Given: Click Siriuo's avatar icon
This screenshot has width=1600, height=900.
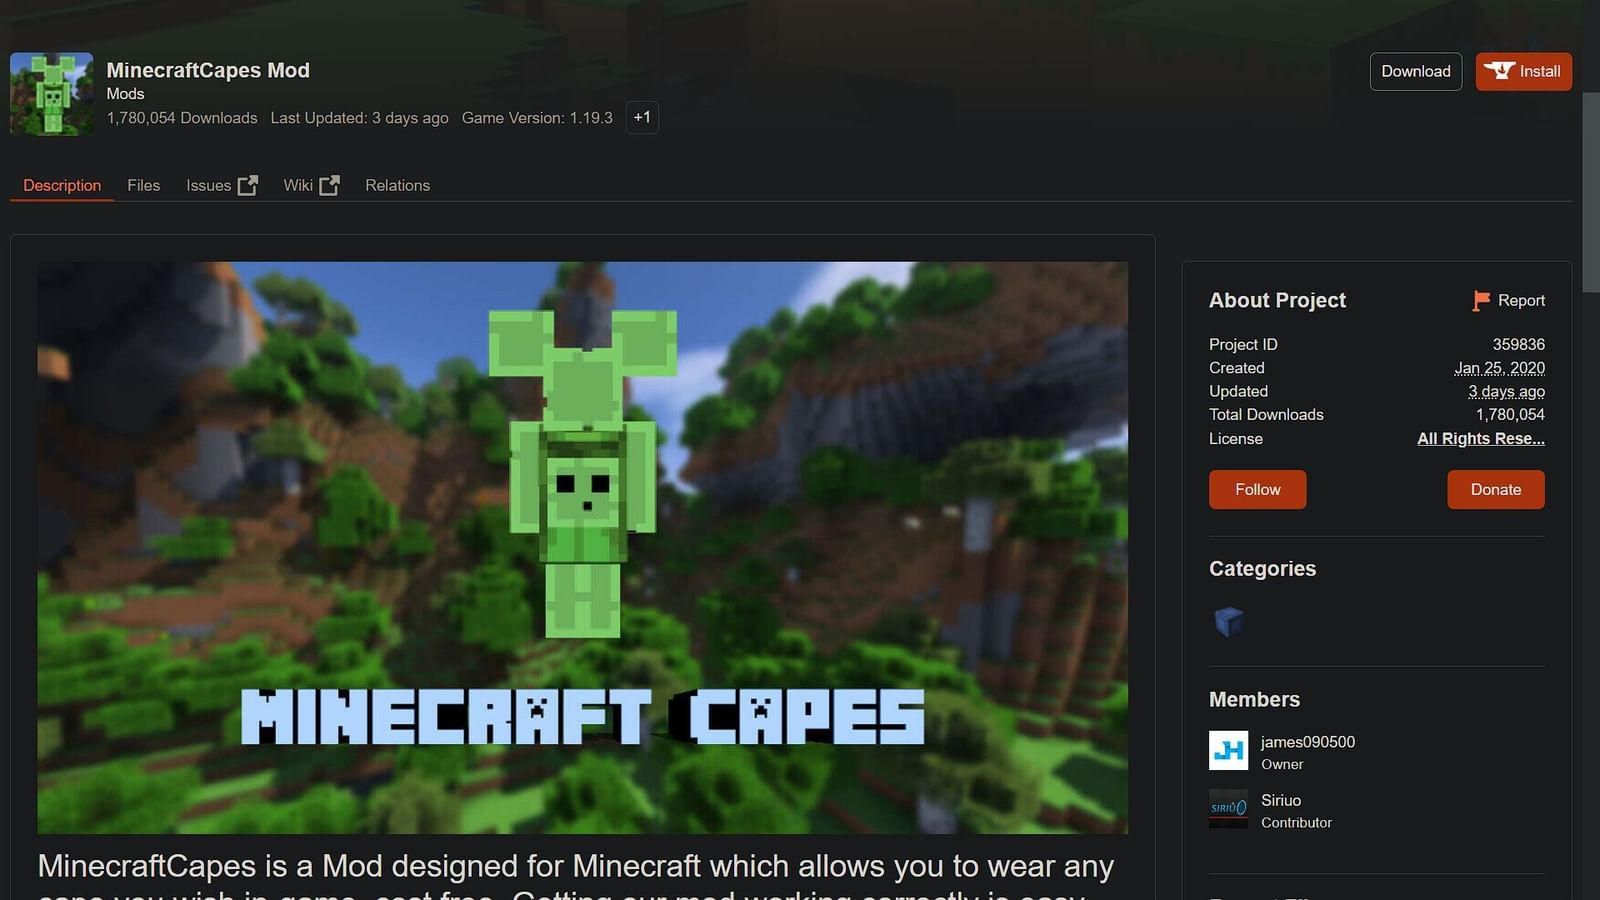Looking at the screenshot, I should click(x=1228, y=809).
